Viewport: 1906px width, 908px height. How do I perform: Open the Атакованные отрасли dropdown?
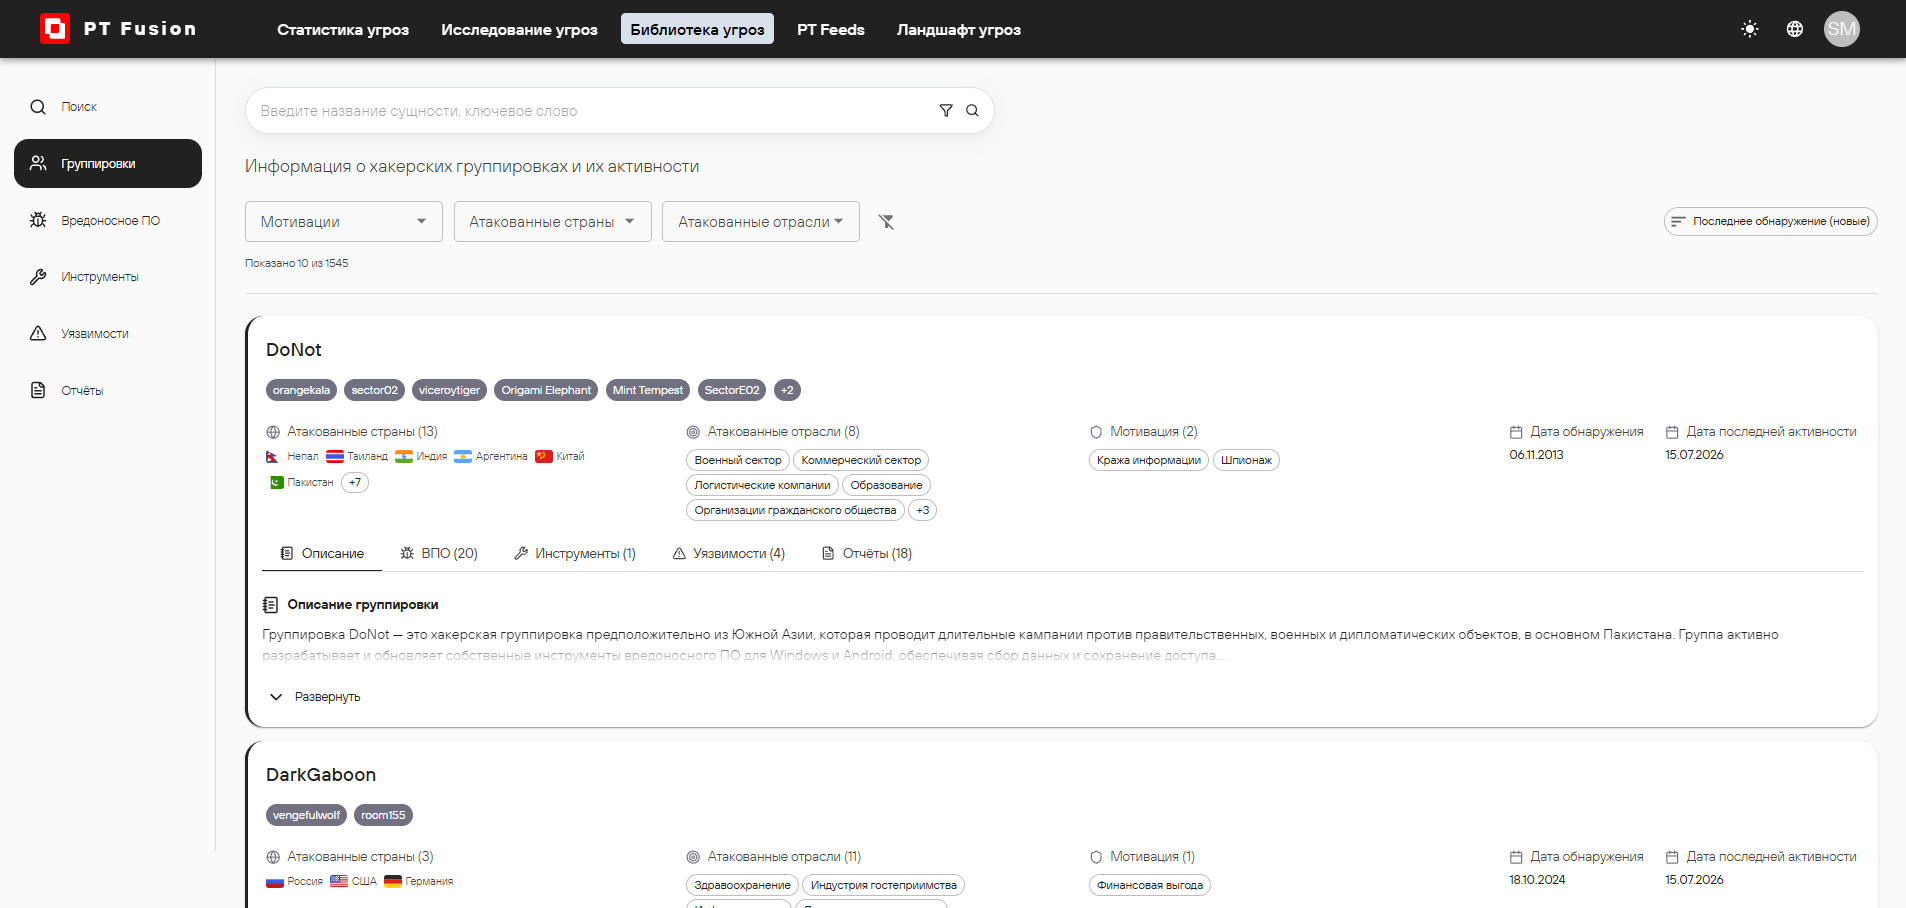[x=761, y=222]
